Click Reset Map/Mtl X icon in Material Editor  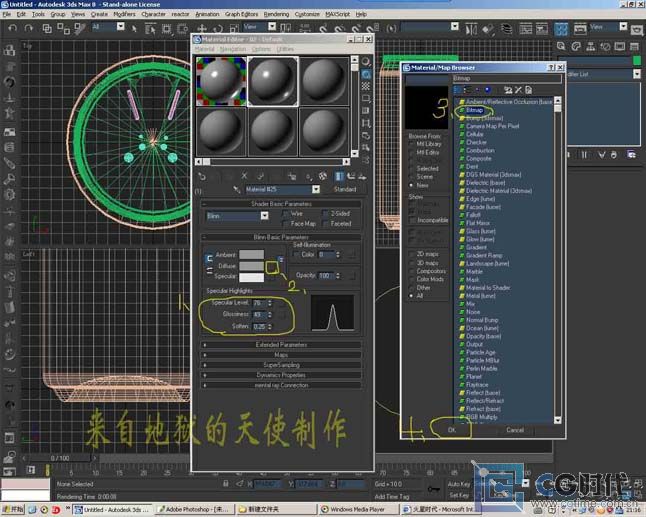[244, 176]
